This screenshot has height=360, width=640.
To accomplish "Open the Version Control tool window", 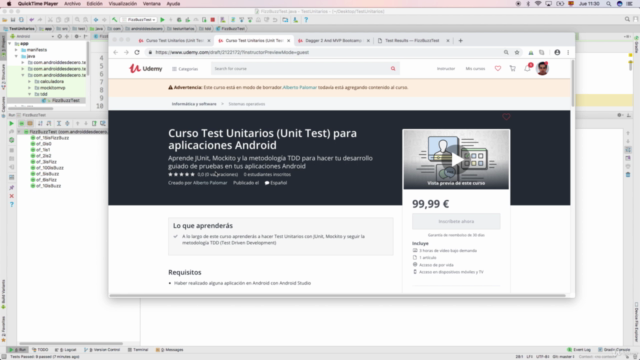I will click(102, 350).
